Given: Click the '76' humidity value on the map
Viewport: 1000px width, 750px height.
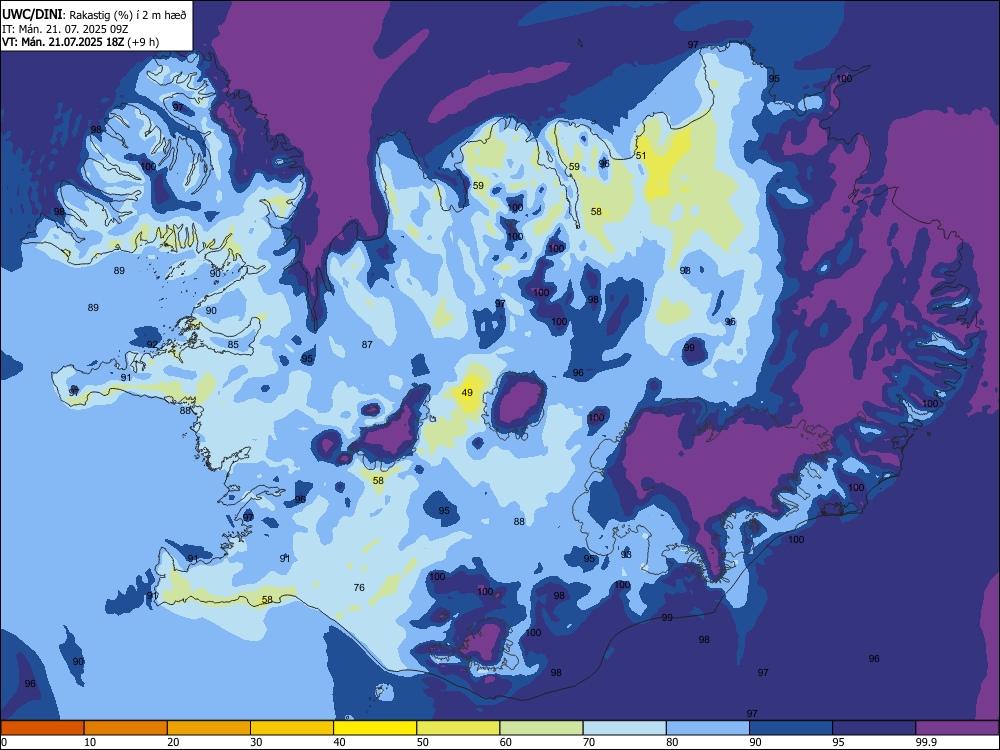Looking at the screenshot, I should 359,587.
